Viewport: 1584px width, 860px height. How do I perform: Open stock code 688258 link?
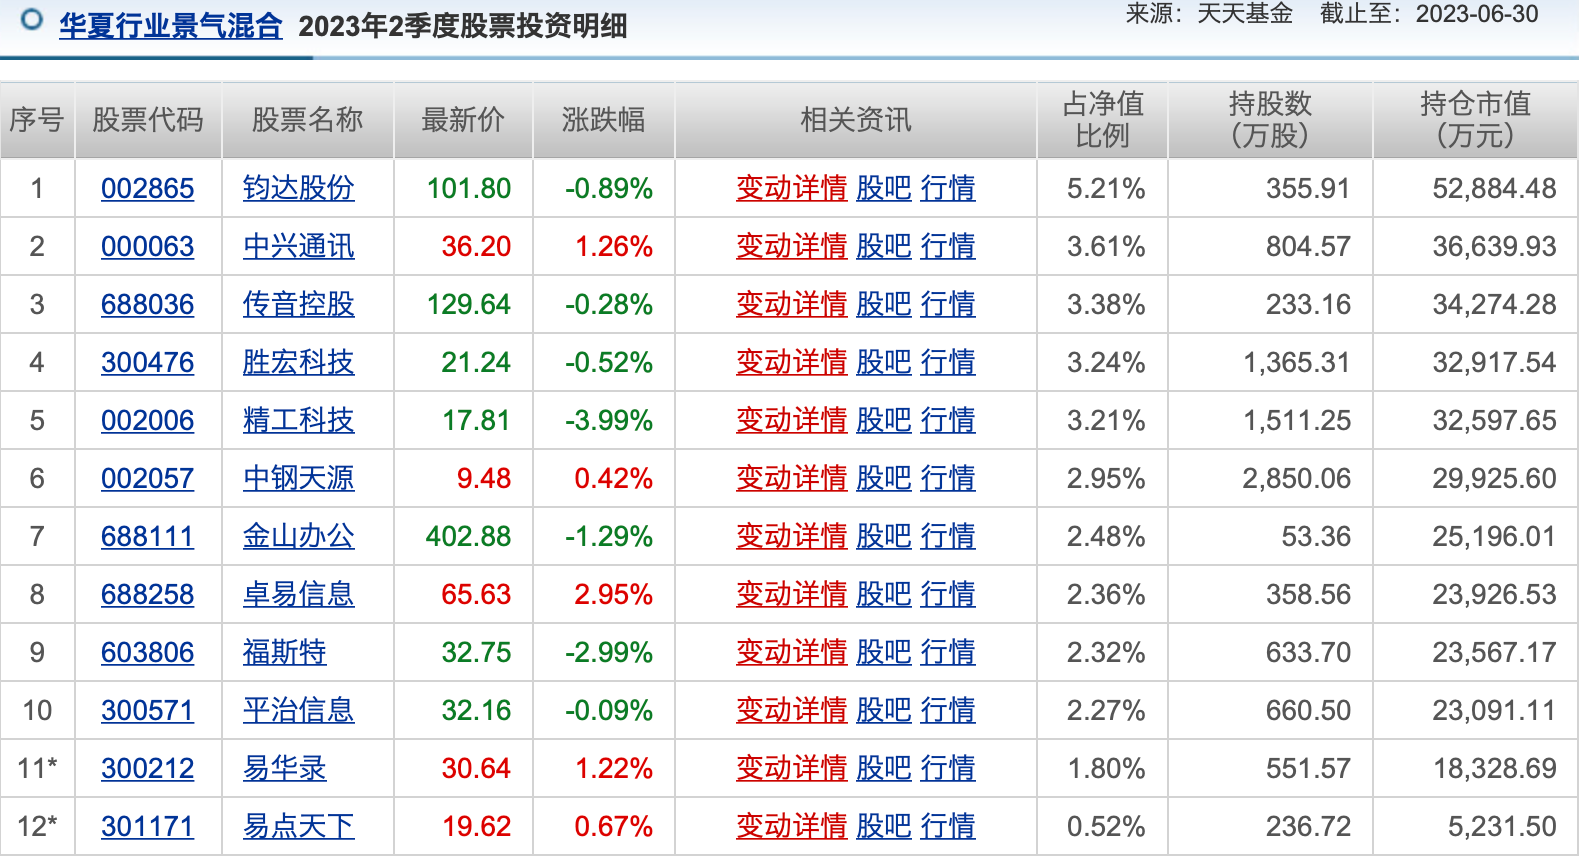[x=147, y=595]
